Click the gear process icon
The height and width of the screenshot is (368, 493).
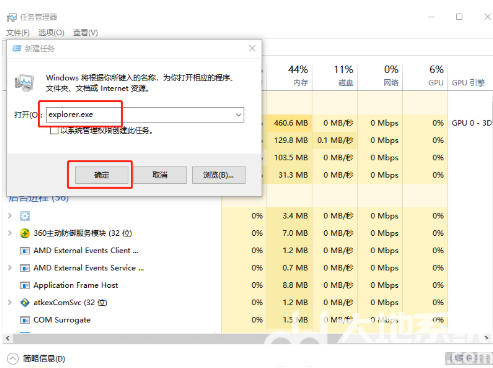click(25, 216)
